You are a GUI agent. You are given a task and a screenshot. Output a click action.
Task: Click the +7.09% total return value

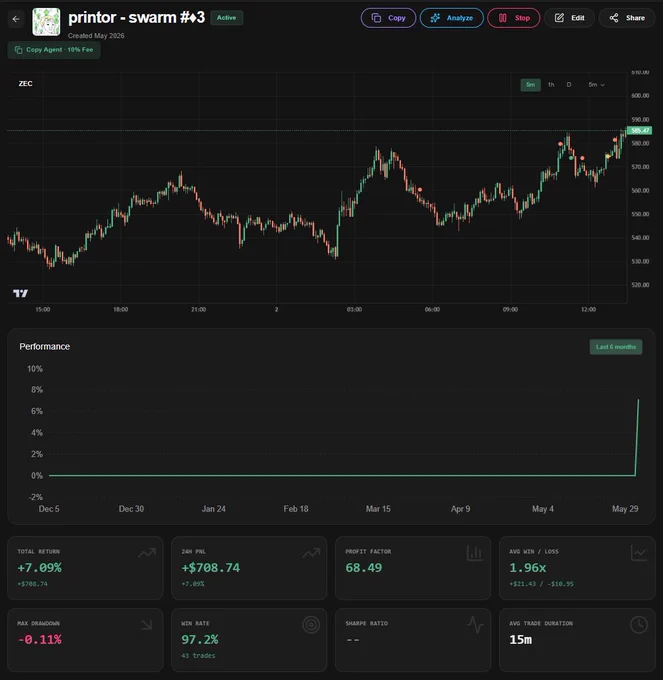click(x=39, y=568)
